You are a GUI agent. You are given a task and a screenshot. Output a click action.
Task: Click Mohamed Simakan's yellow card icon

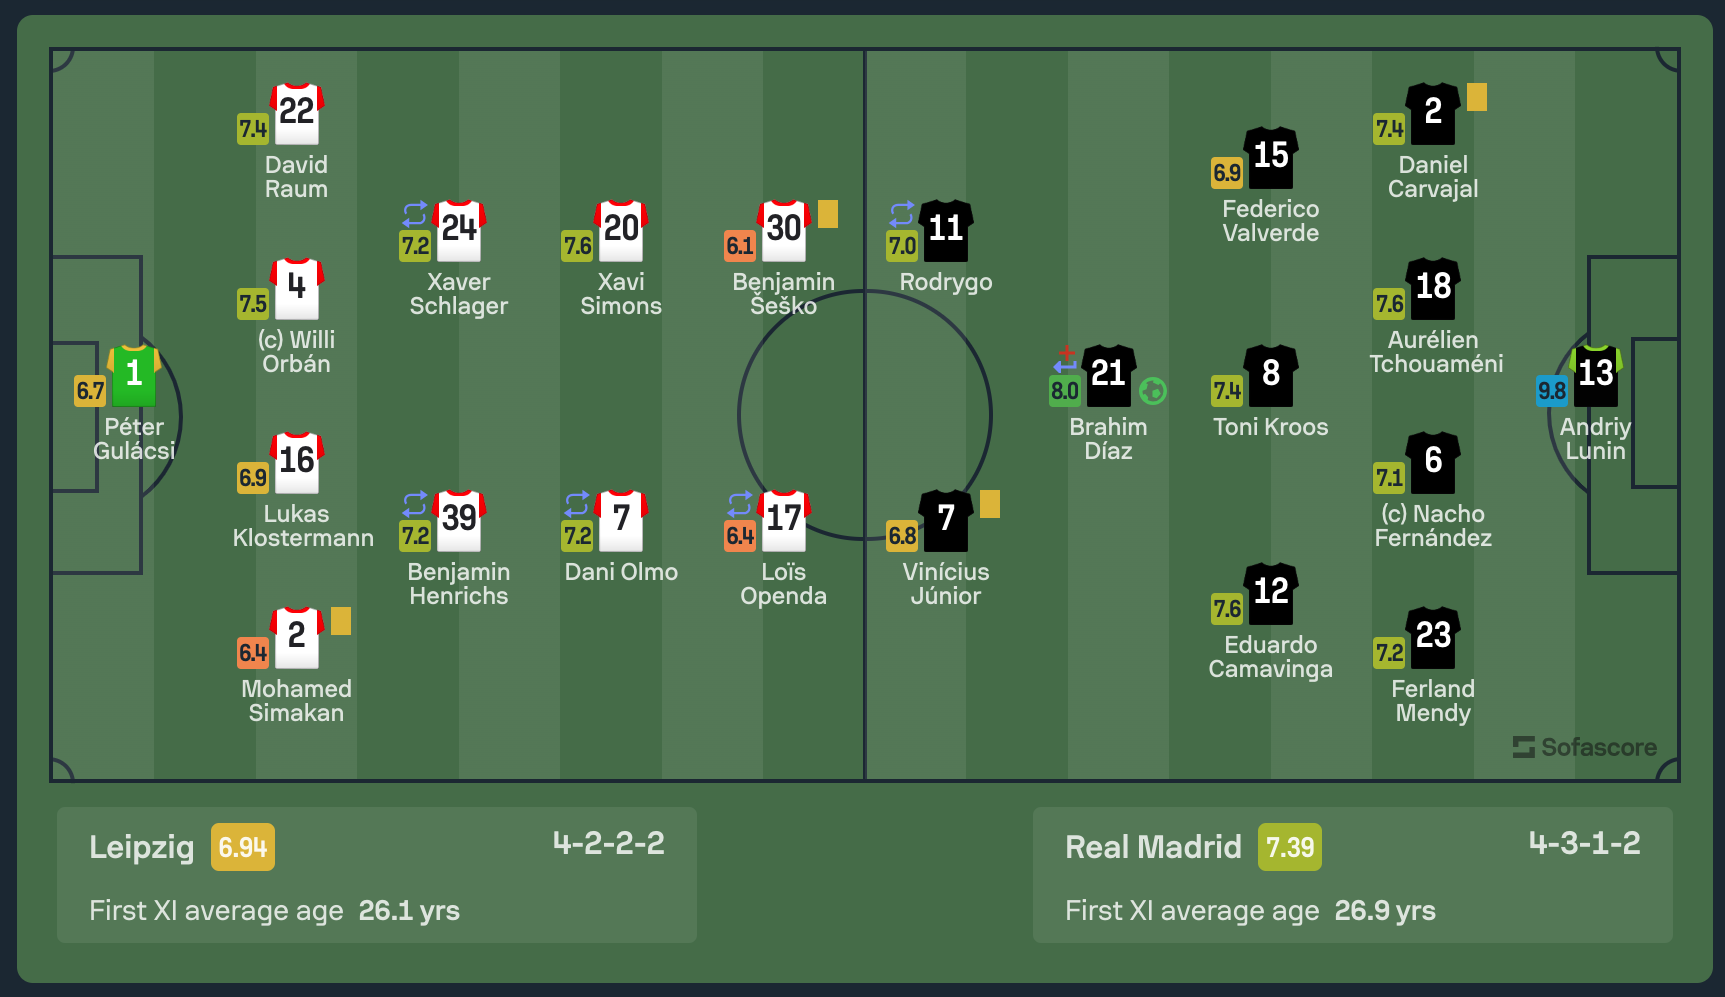(340, 621)
